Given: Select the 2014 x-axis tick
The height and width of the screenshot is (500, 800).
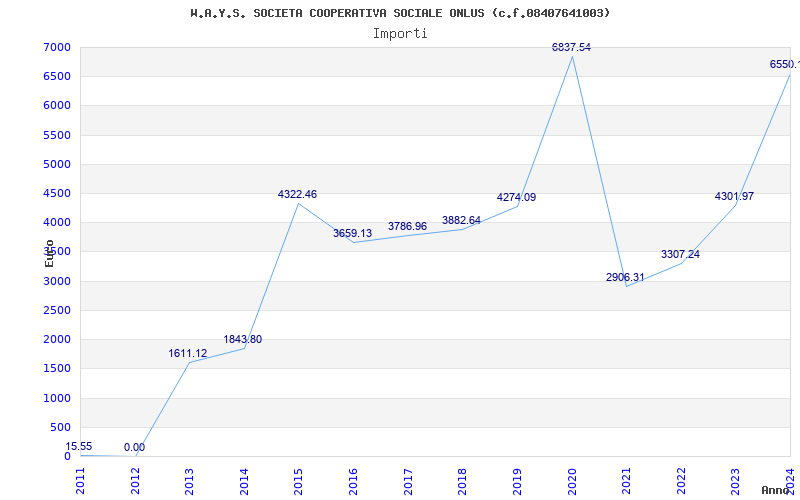Looking at the screenshot, I should pos(244,481).
